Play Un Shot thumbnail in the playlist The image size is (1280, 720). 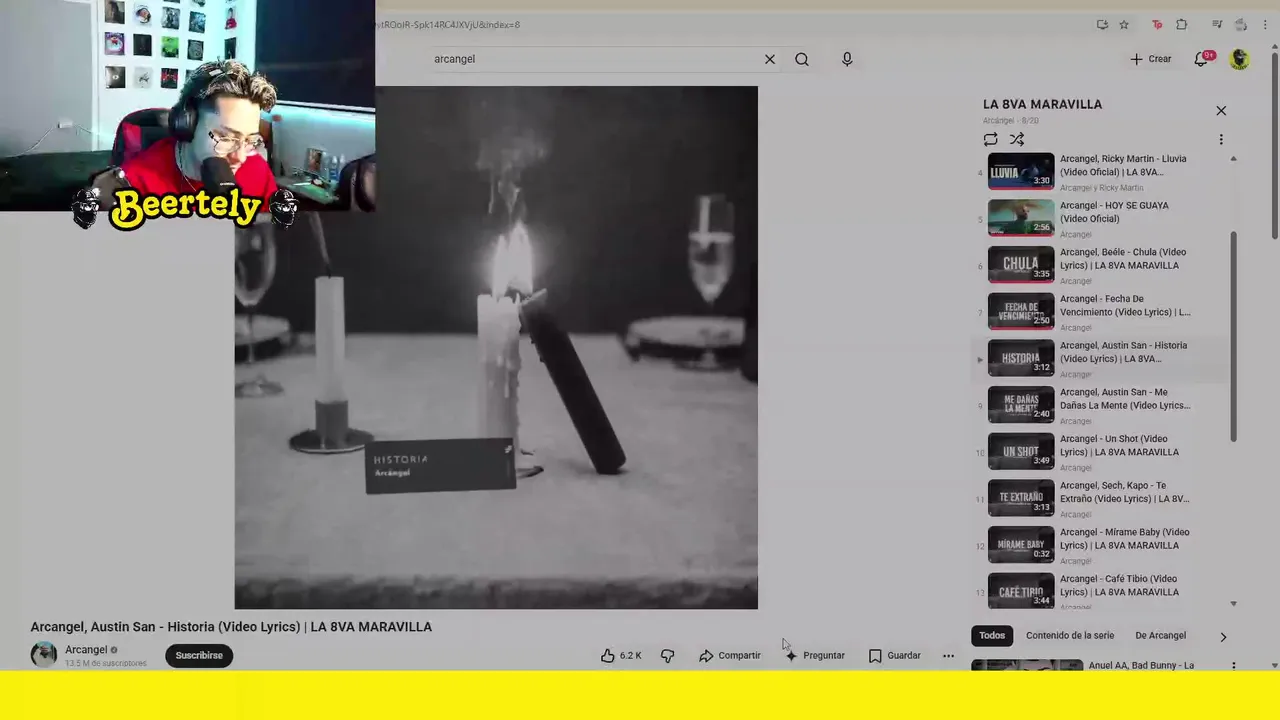(x=1021, y=451)
